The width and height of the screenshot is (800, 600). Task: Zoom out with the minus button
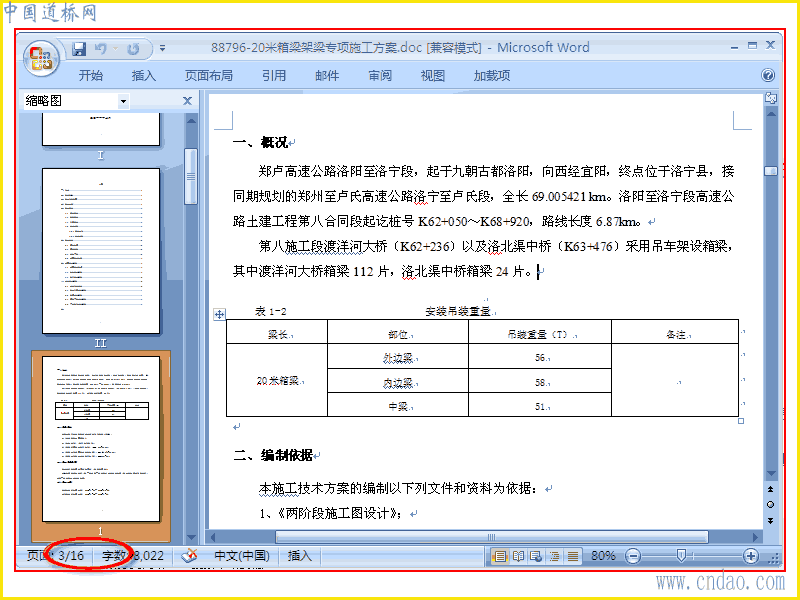click(x=633, y=556)
